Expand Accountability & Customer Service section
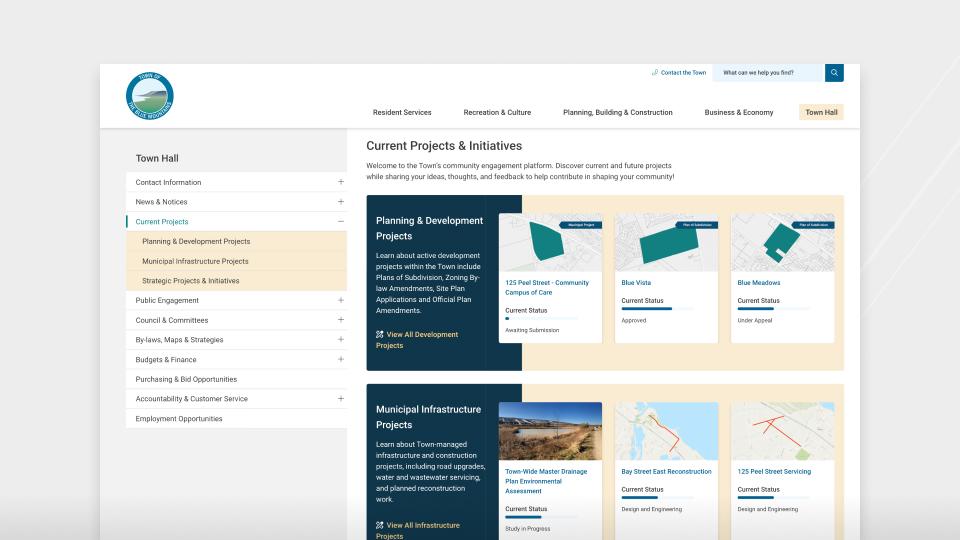The image size is (960, 540). [340, 399]
